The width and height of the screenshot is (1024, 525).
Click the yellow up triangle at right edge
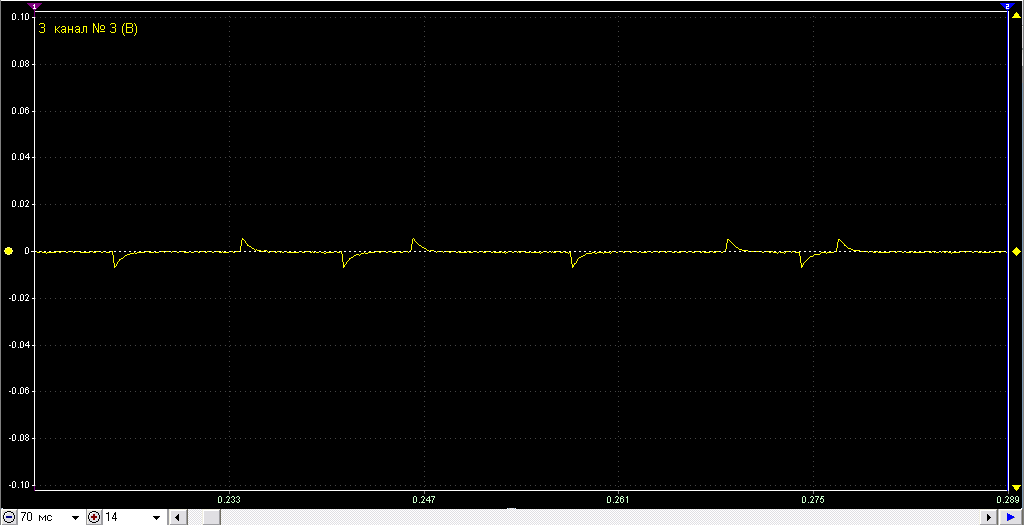coord(1016,13)
